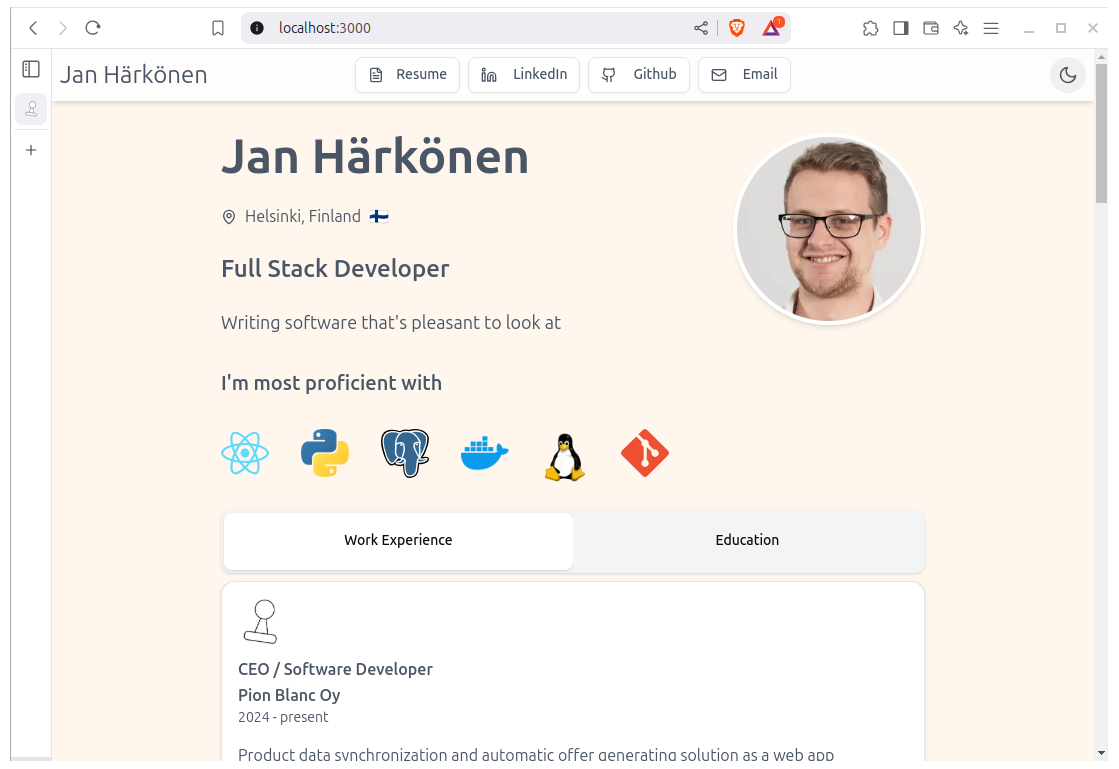
Task: Toggle vertical tabs panel icon
Action: pos(31,69)
